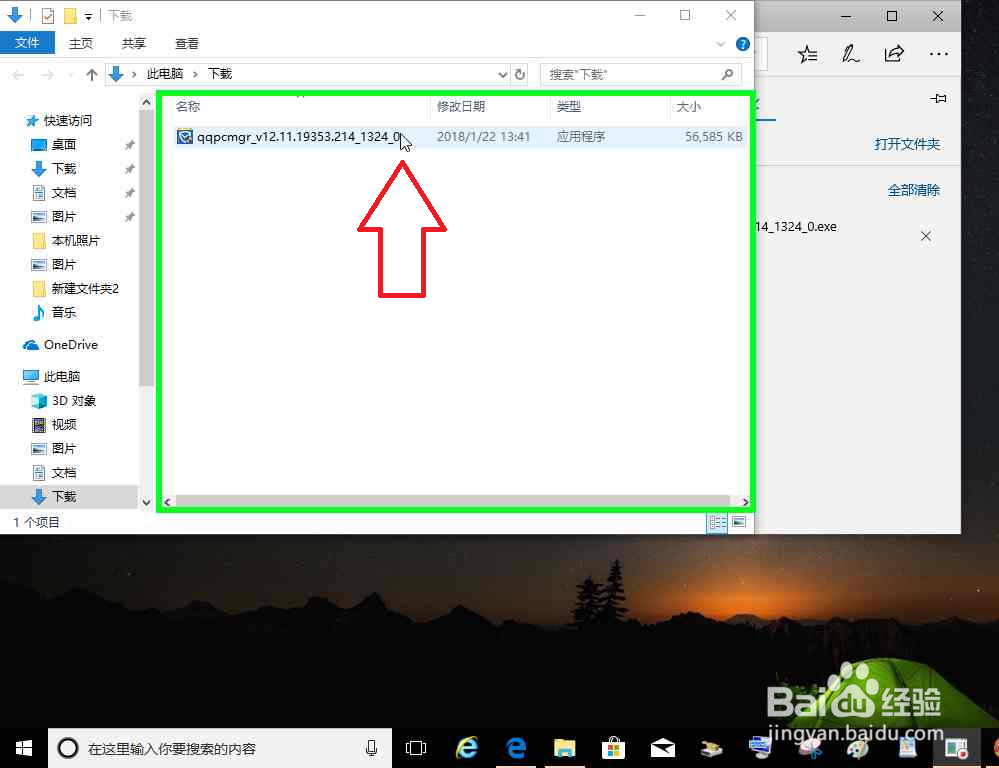The image size is (999, 768).
Task: Refresh the 下载 folder
Action: point(520,75)
